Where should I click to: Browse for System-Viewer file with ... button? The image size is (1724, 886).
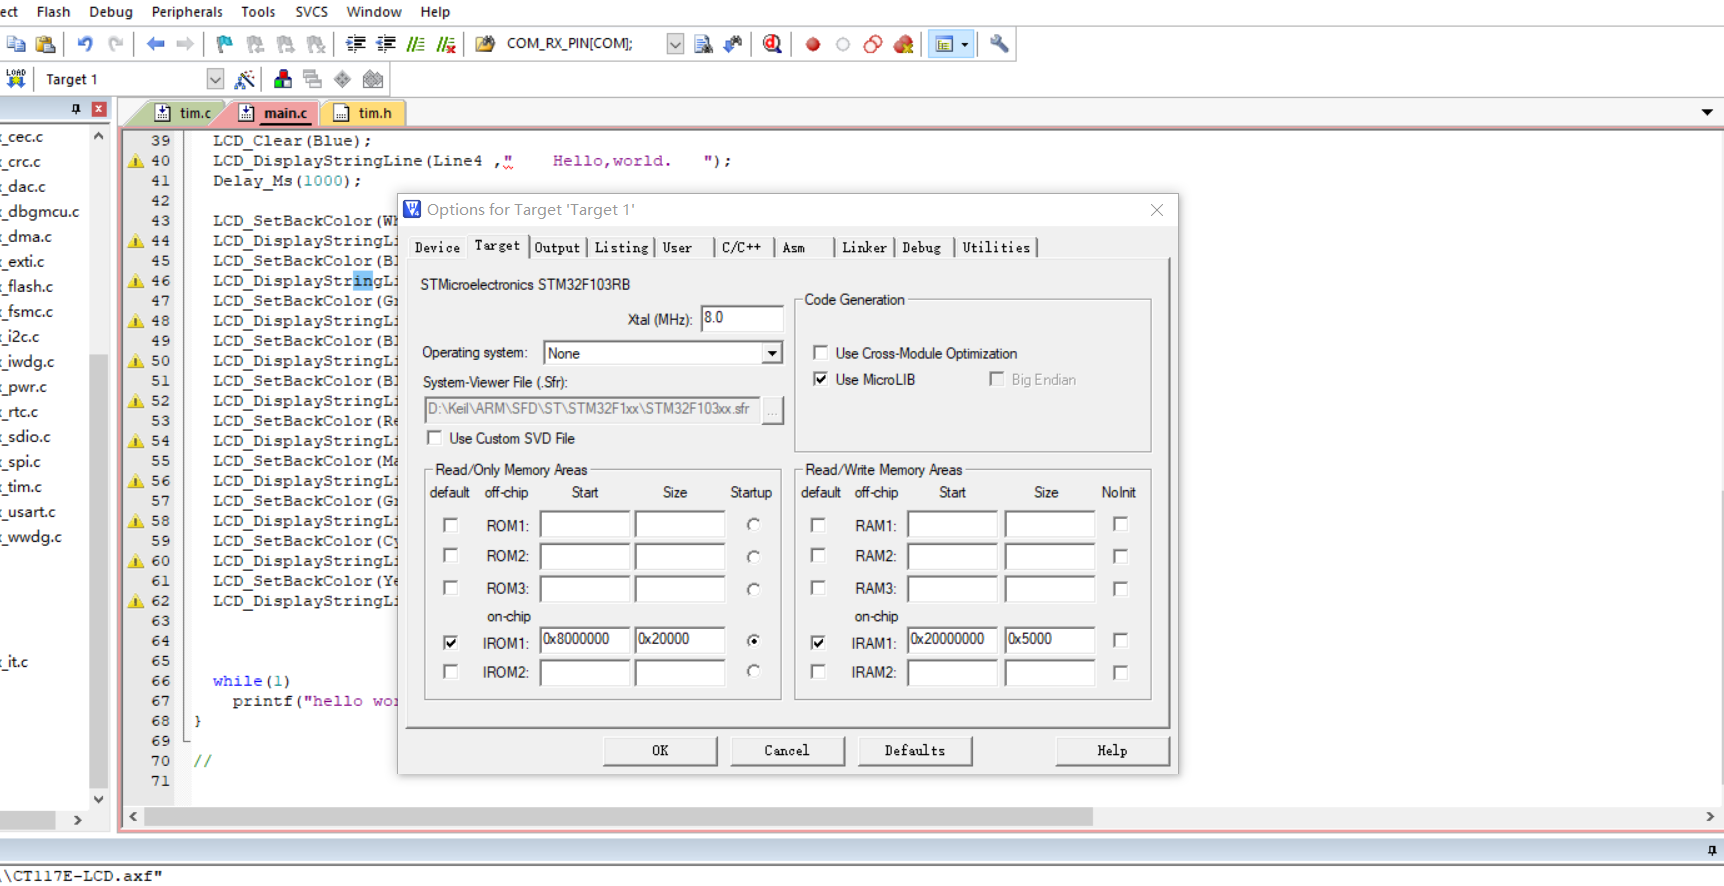772,410
